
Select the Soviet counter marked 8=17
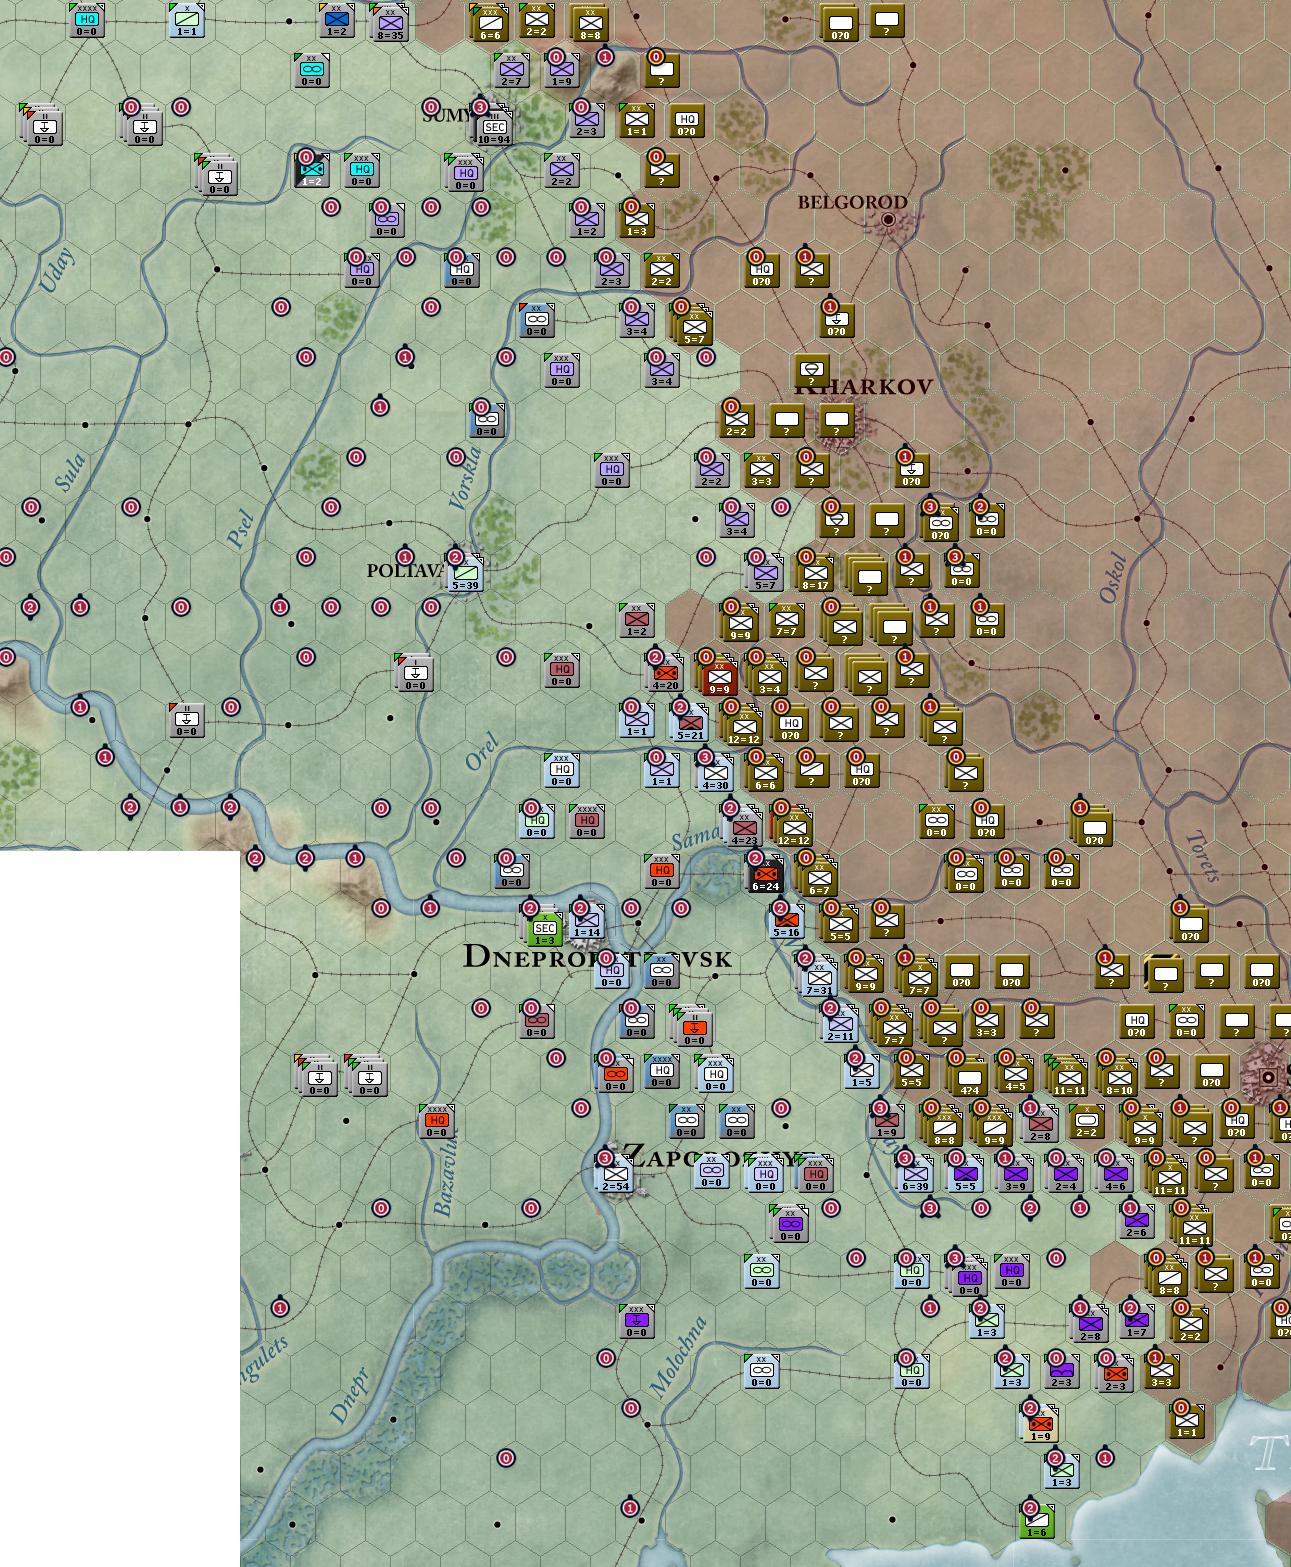click(x=815, y=574)
